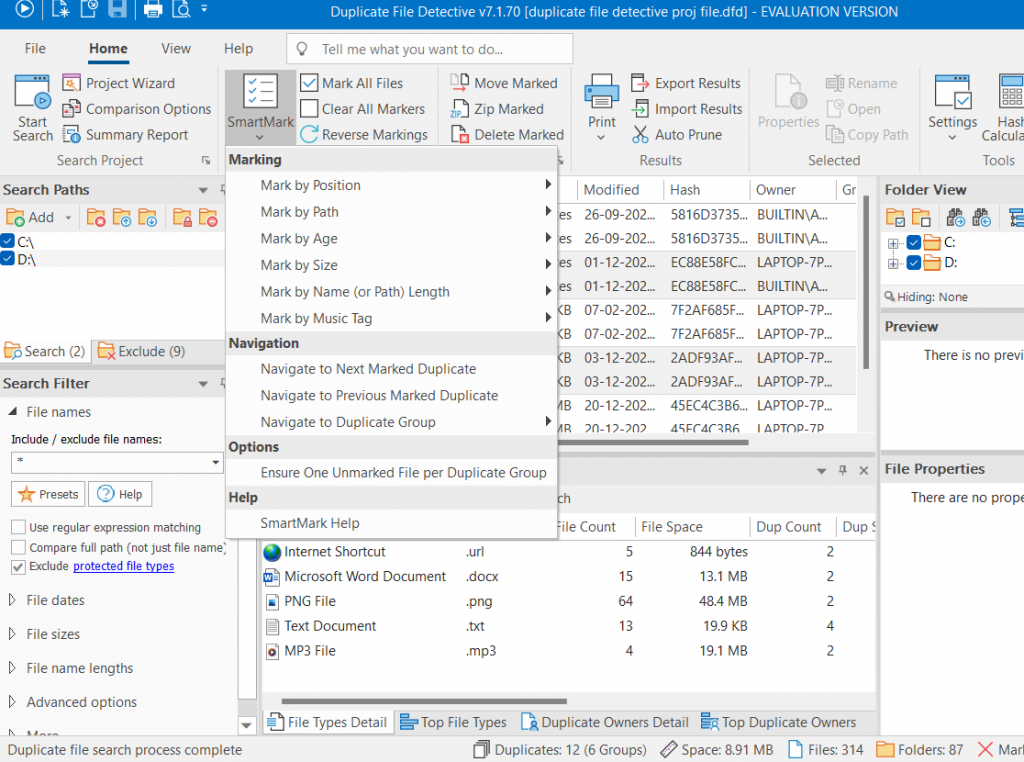The width and height of the screenshot is (1024, 762).
Task: Click Export Results
Action: point(686,84)
